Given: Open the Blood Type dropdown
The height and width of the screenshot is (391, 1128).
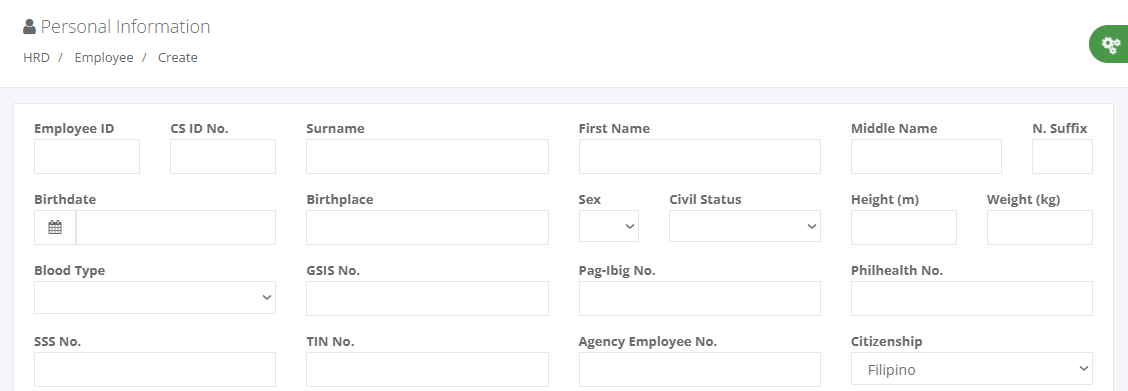Looking at the screenshot, I should coord(155,297).
